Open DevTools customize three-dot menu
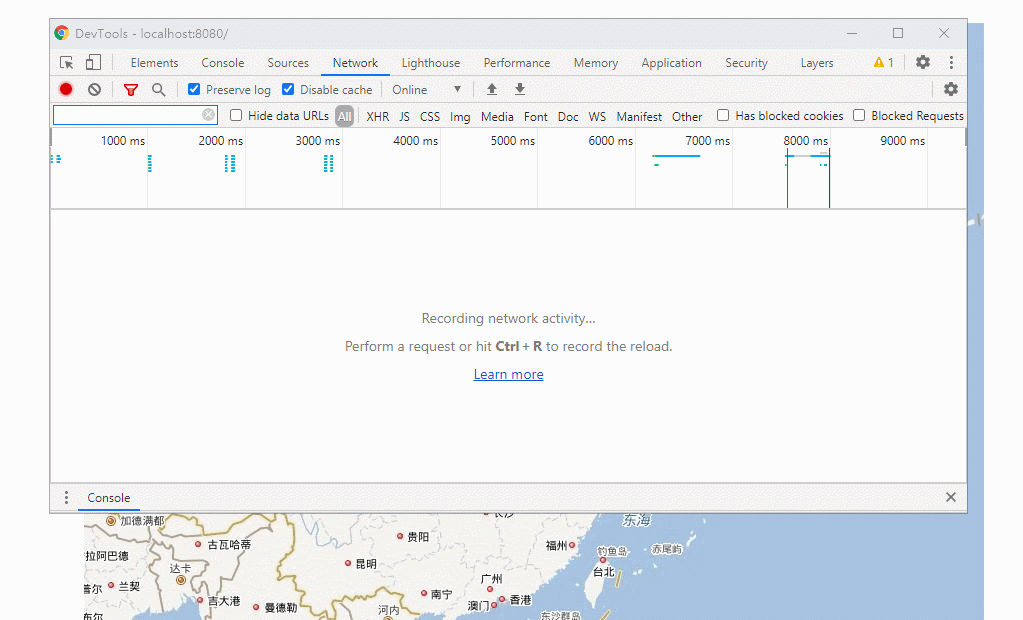The image size is (1023, 620). coord(951,62)
